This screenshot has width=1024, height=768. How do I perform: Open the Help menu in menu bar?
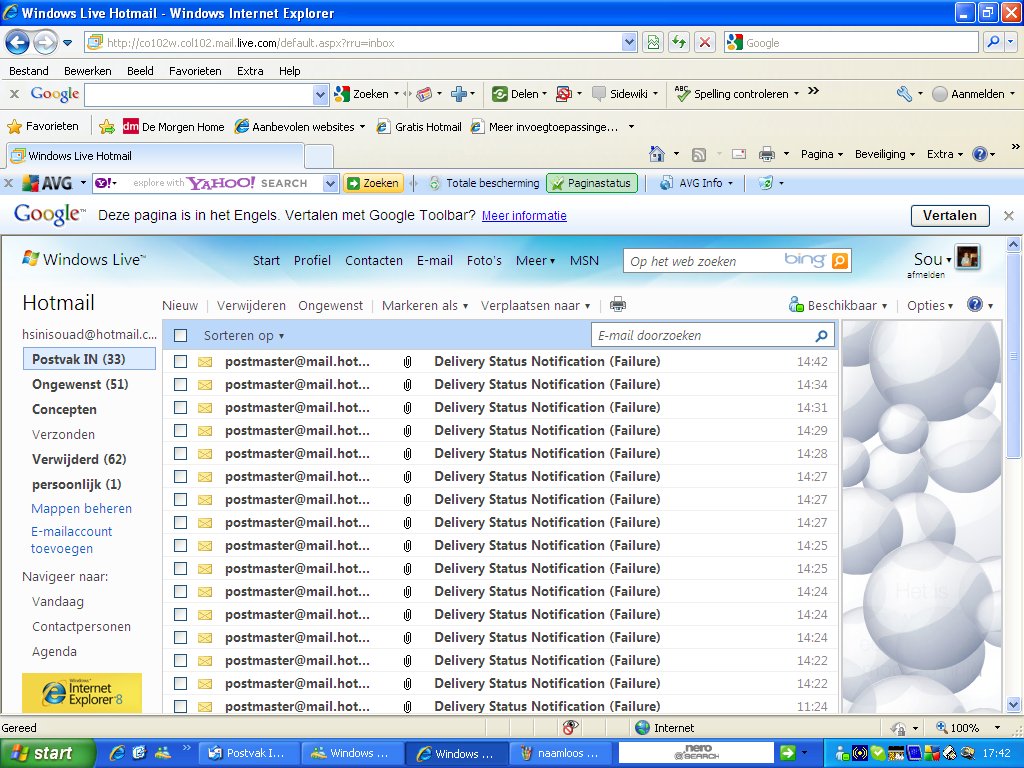[289, 71]
